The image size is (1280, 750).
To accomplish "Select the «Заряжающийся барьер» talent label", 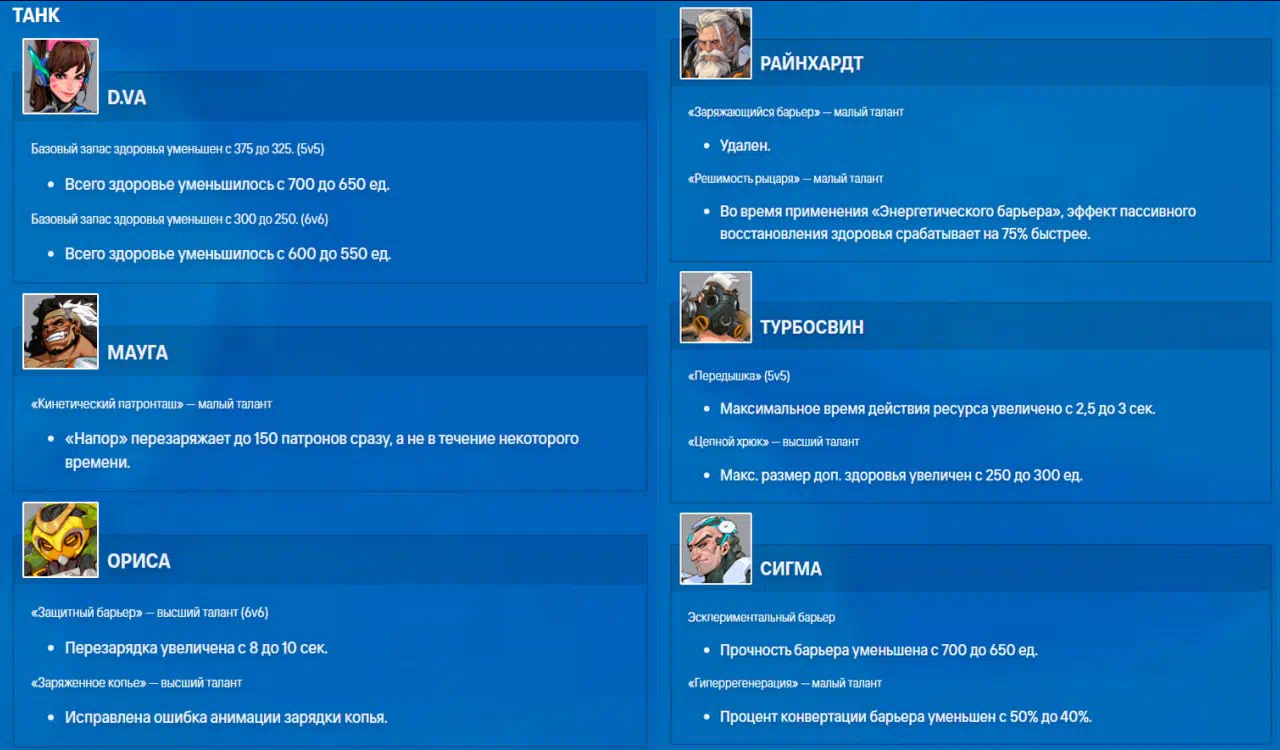I will click(754, 112).
